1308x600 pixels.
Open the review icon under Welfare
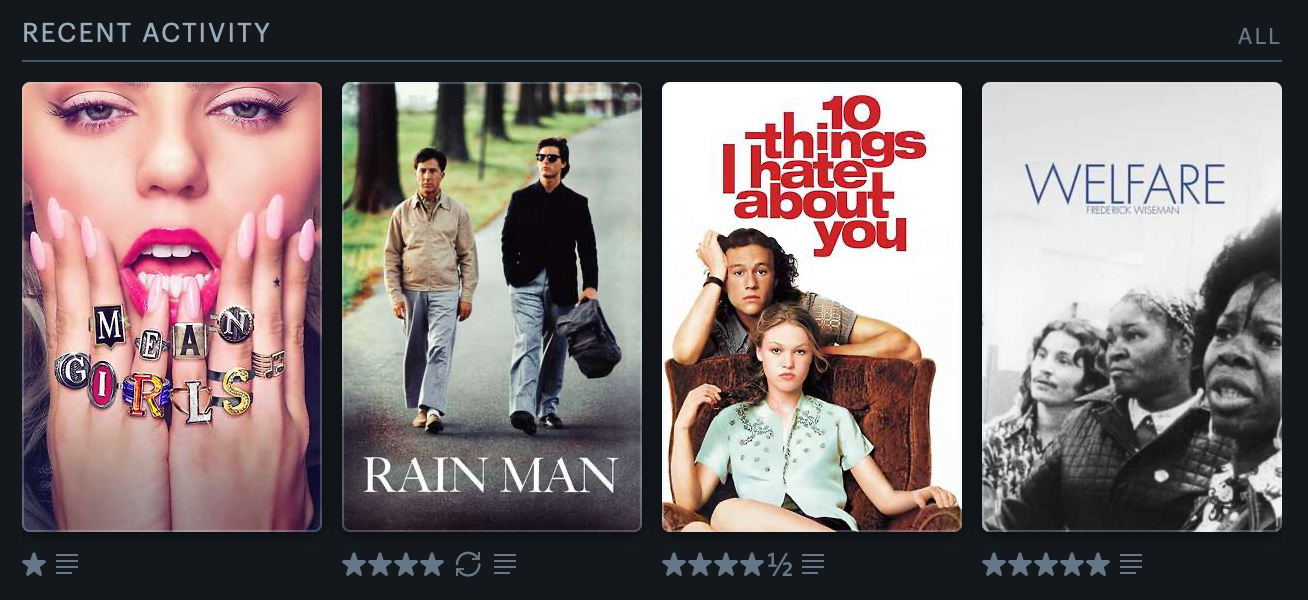(1131, 565)
